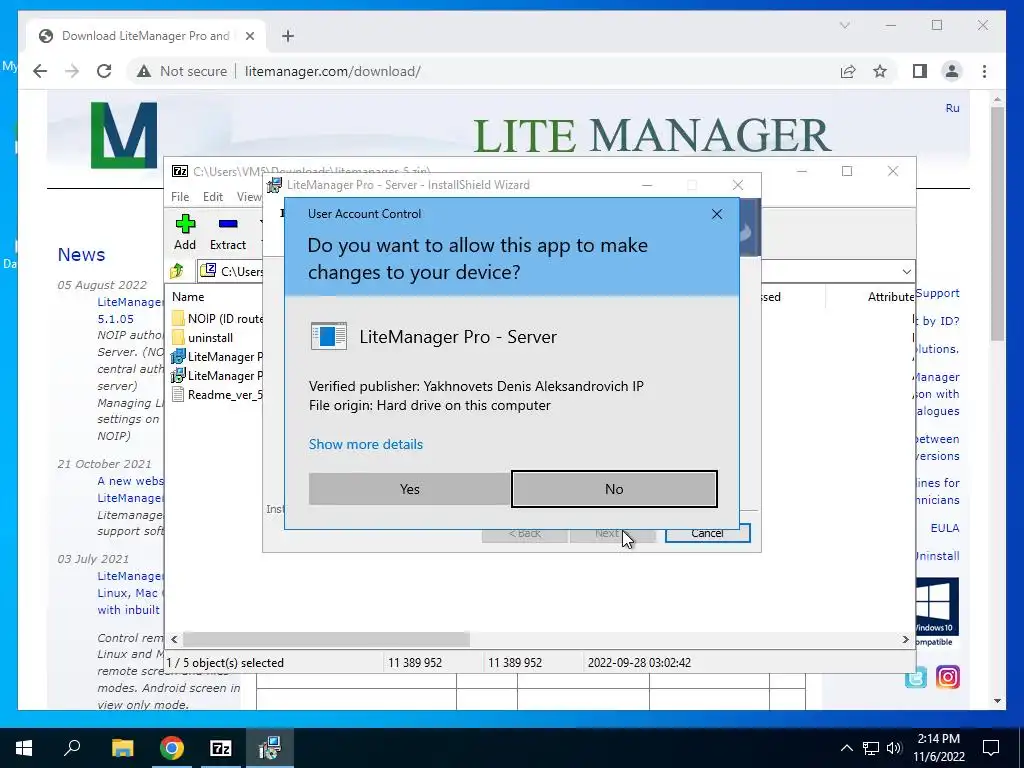Image resolution: width=1024 pixels, height=768 pixels.
Task: Select the uninstall folder in 7-Zip
Action: (x=202, y=338)
